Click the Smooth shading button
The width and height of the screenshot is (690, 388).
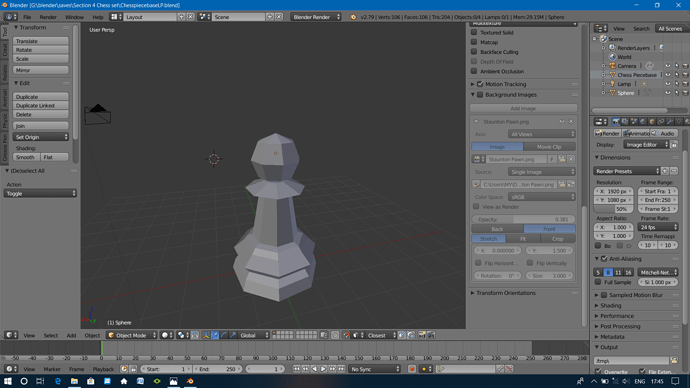tap(26, 157)
